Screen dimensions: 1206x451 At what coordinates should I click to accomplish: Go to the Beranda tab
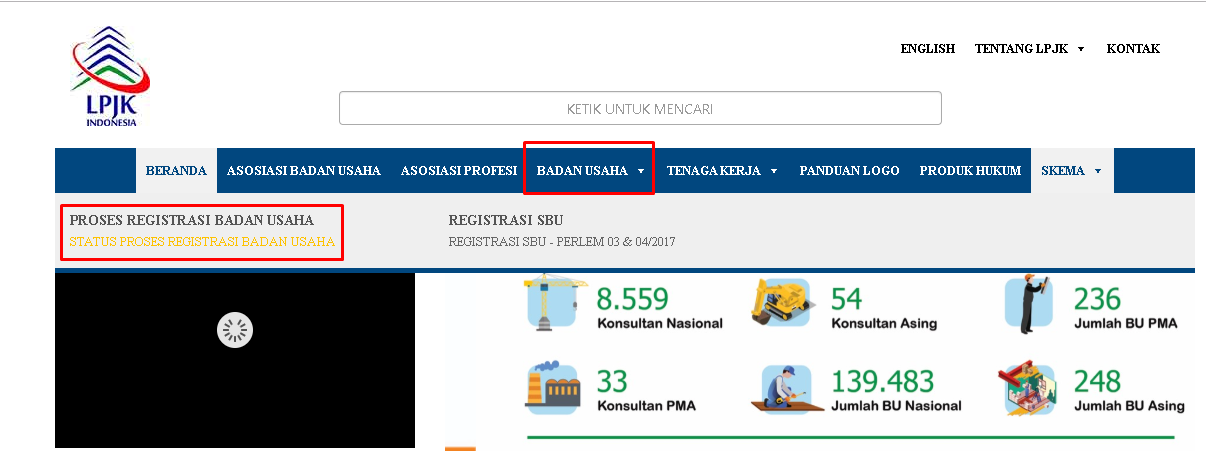(176, 171)
